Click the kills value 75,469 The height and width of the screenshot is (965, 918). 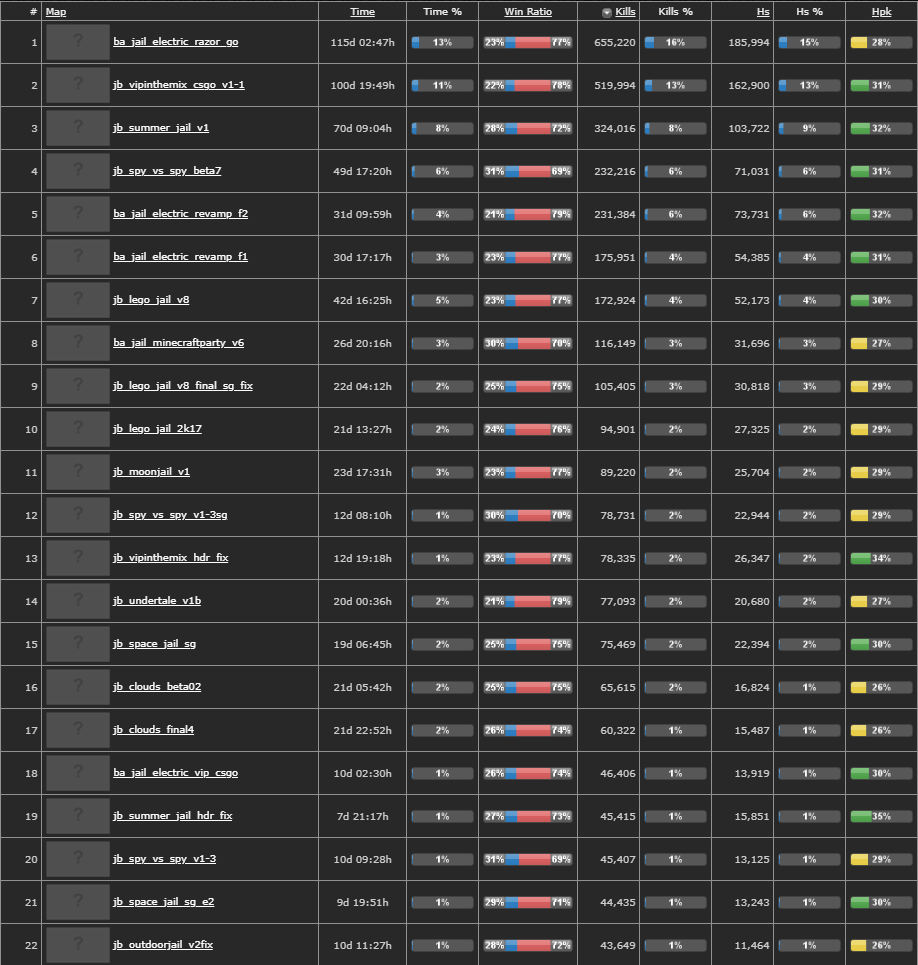point(618,644)
